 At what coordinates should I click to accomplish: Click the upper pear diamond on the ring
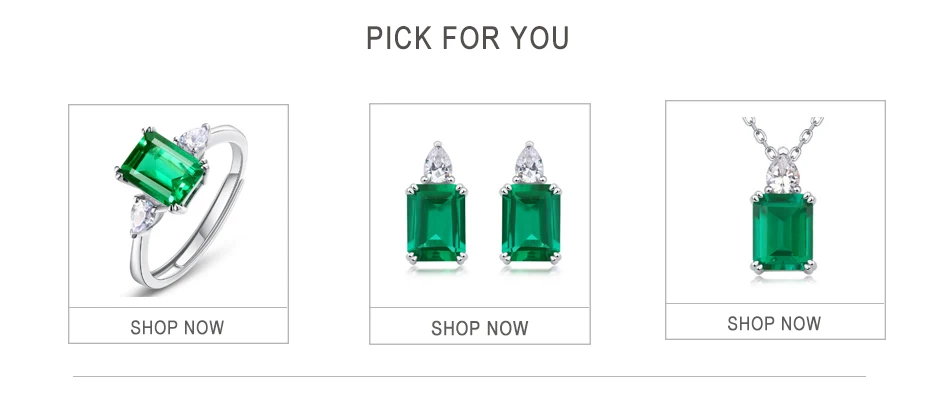[x=195, y=141]
